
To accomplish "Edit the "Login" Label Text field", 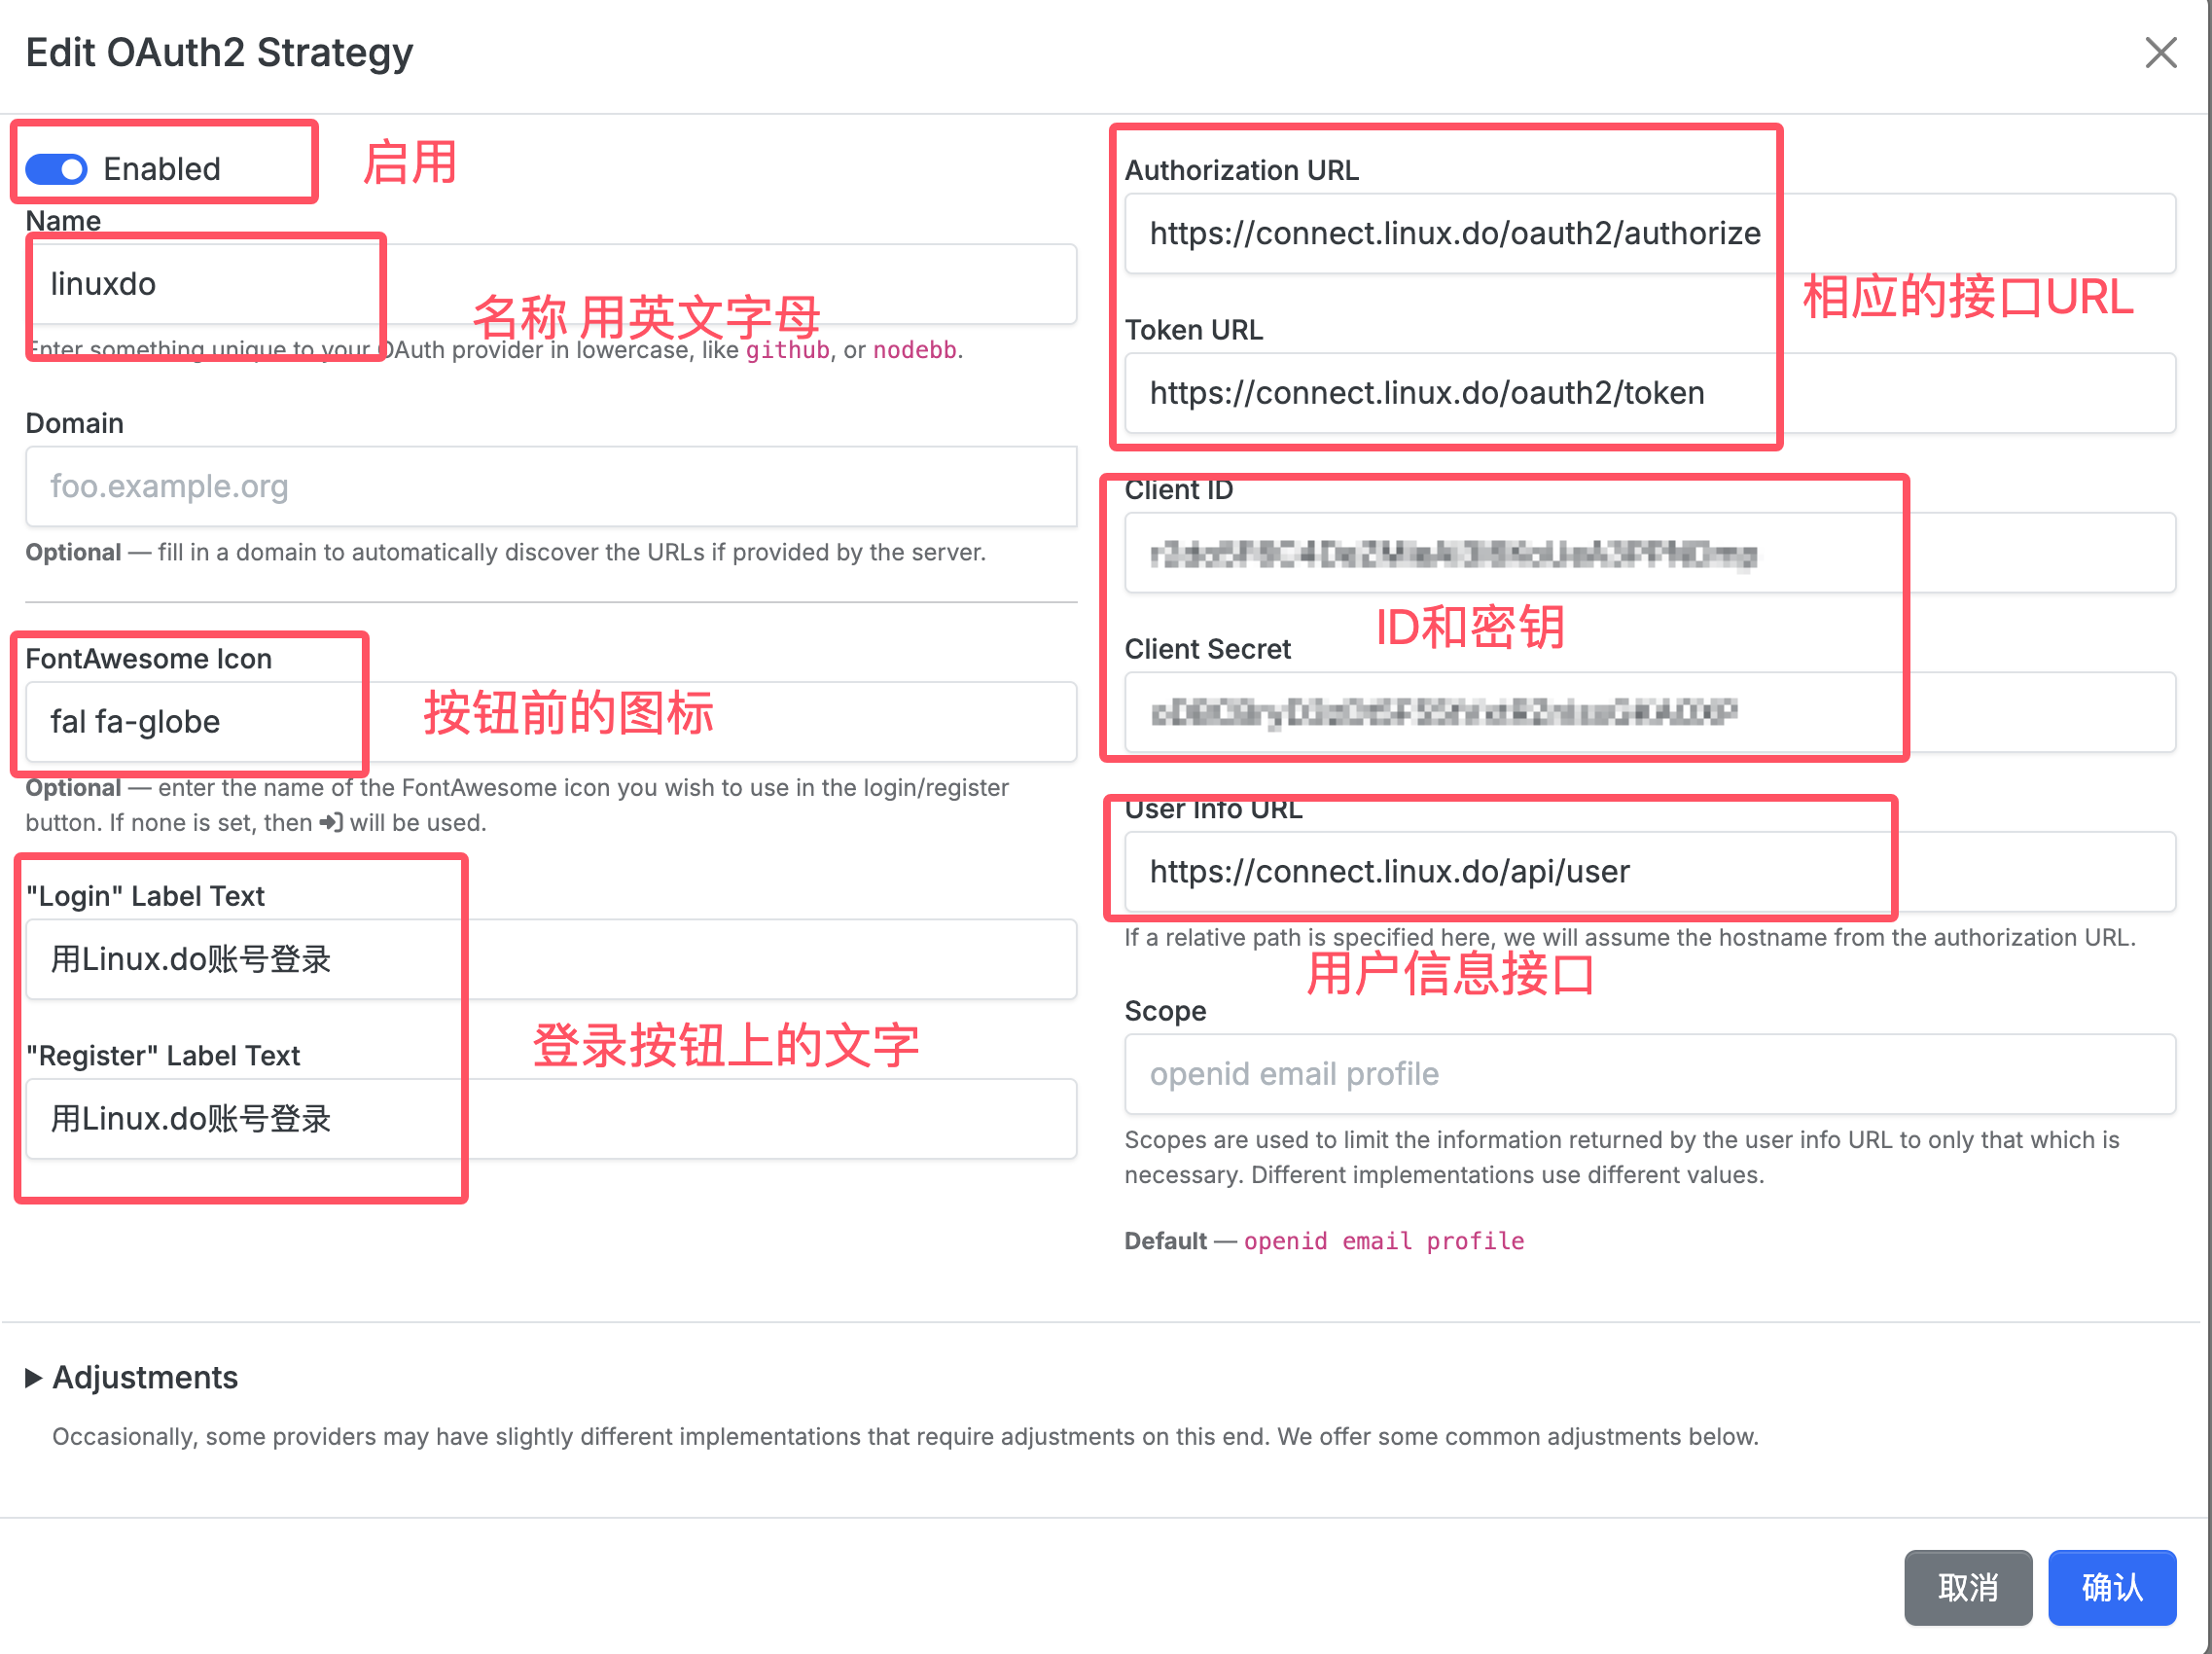I will pos(551,960).
